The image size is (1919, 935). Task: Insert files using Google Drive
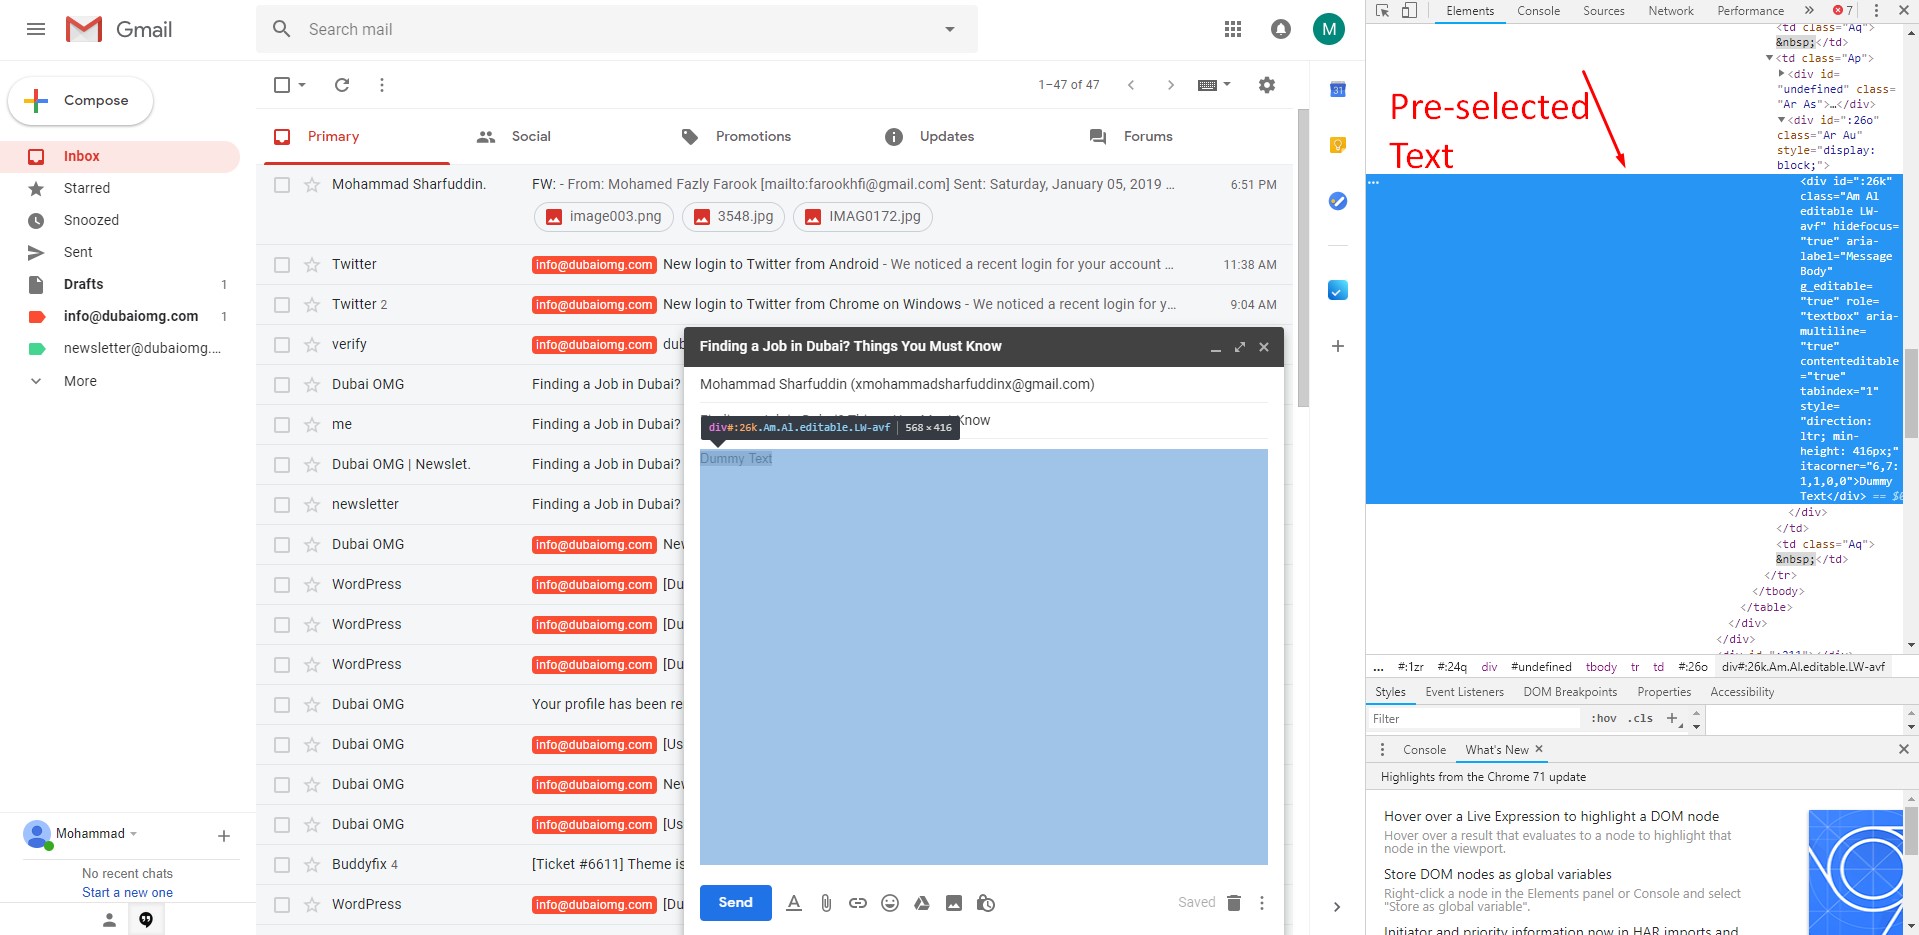pyautogui.click(x=922, y=903)
